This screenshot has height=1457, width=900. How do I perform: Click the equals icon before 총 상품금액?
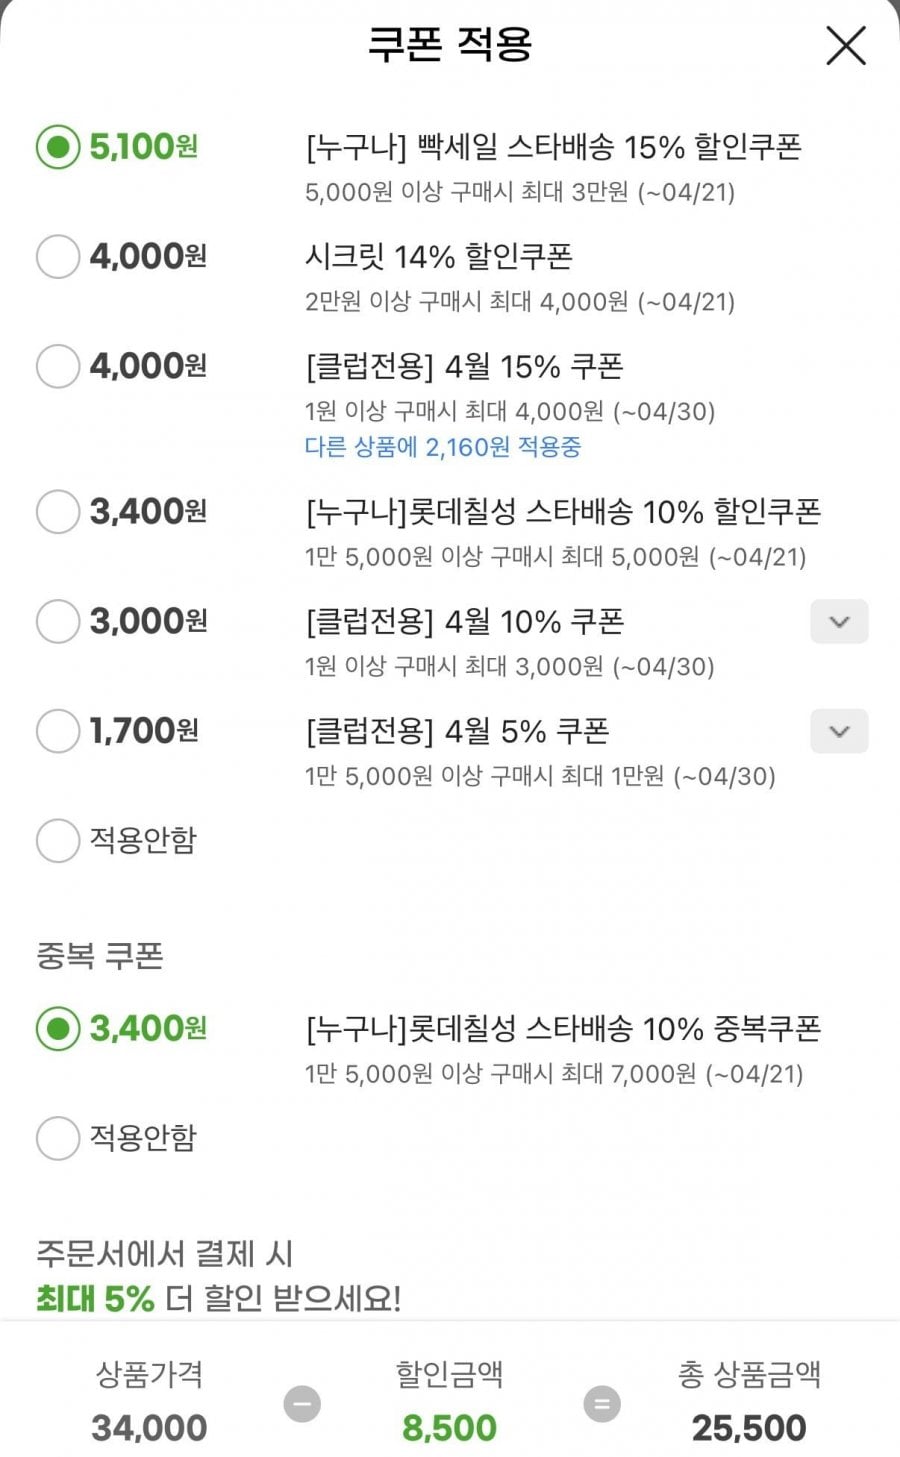coord(602,1404)
